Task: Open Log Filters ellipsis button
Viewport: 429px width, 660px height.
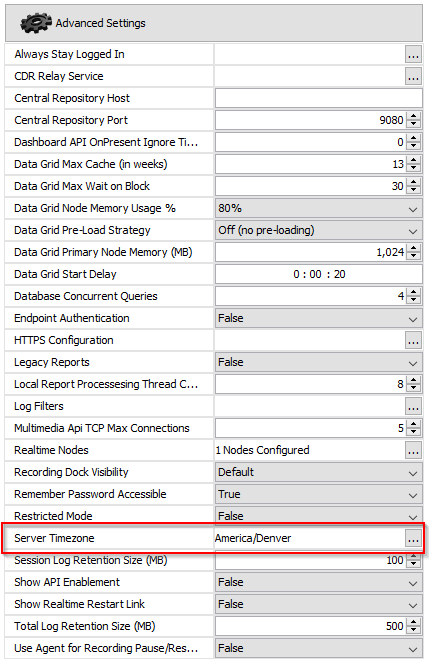Action: click(413, 406)
